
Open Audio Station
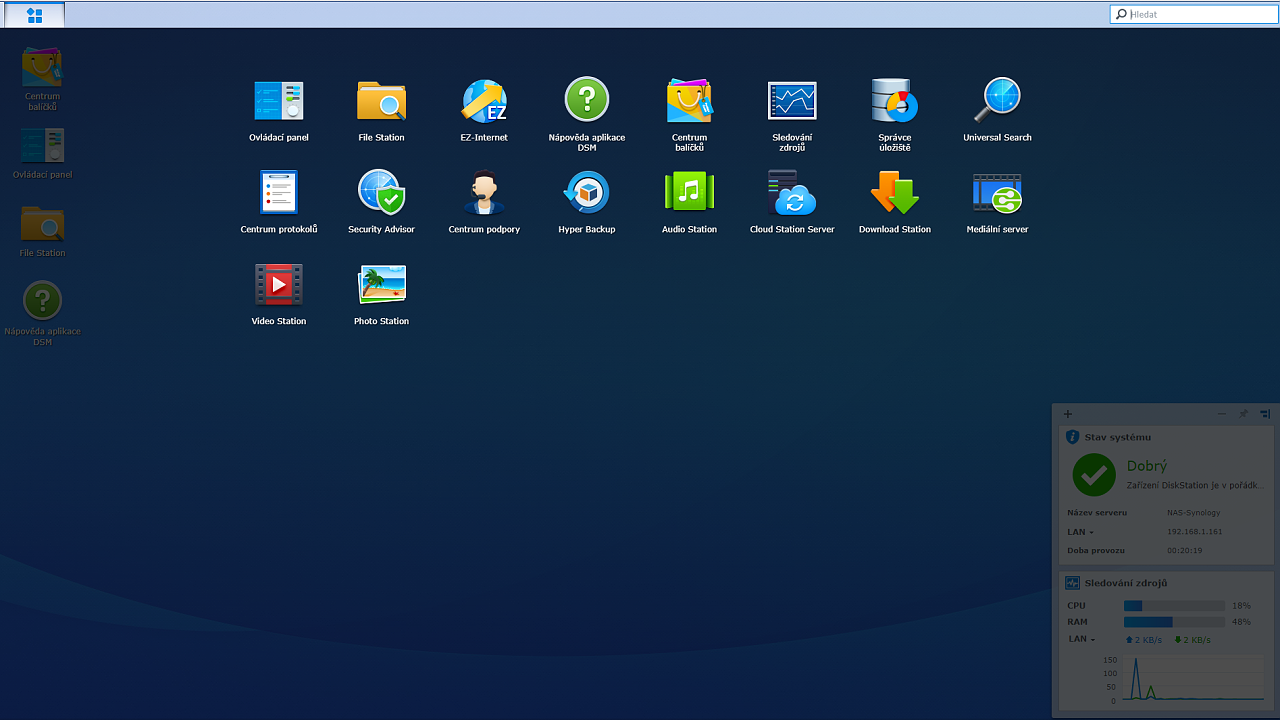689,192
